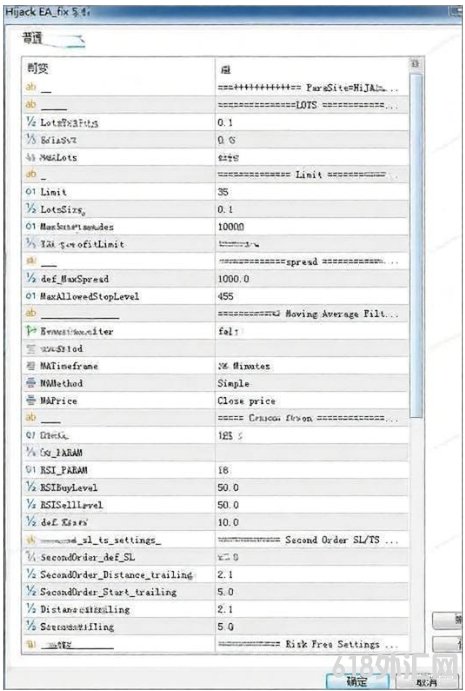
Task: Click the string icon of Moving Average Filter row
Action: point(30,313)
